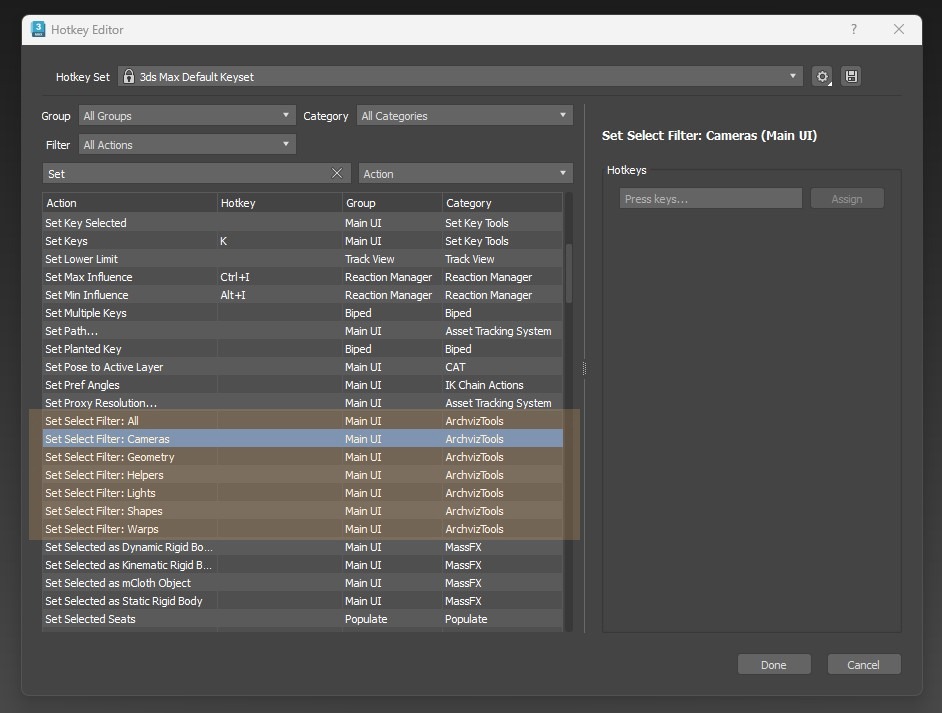Sort the list by the Hotkey column header
The height and width of the screenshot is (713, 942).
279,203
